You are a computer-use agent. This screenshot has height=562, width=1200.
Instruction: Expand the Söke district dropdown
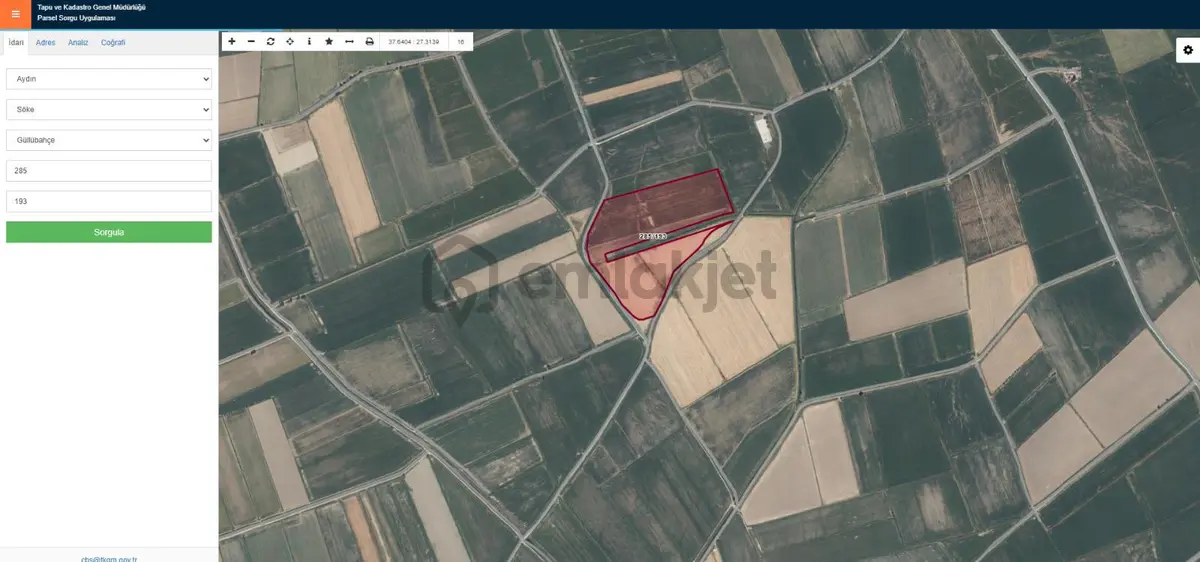click(x=109, y=109)
